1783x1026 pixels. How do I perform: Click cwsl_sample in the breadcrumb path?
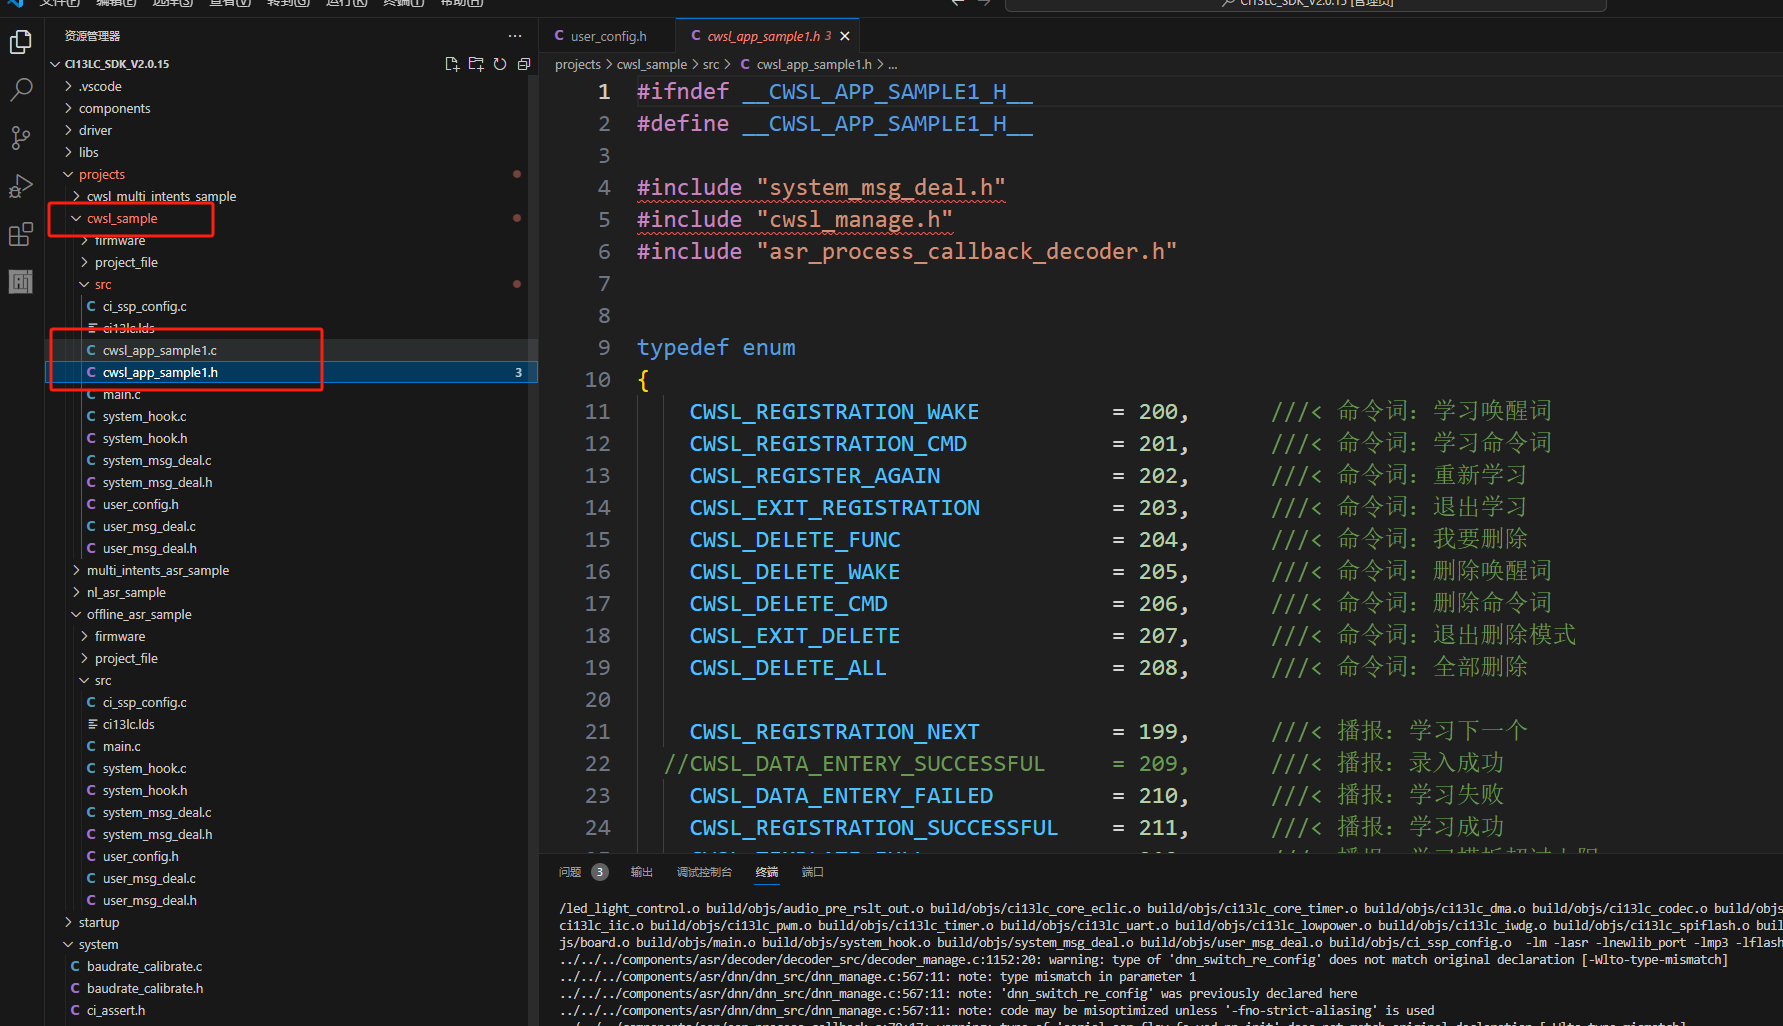[x=652, y=64]
